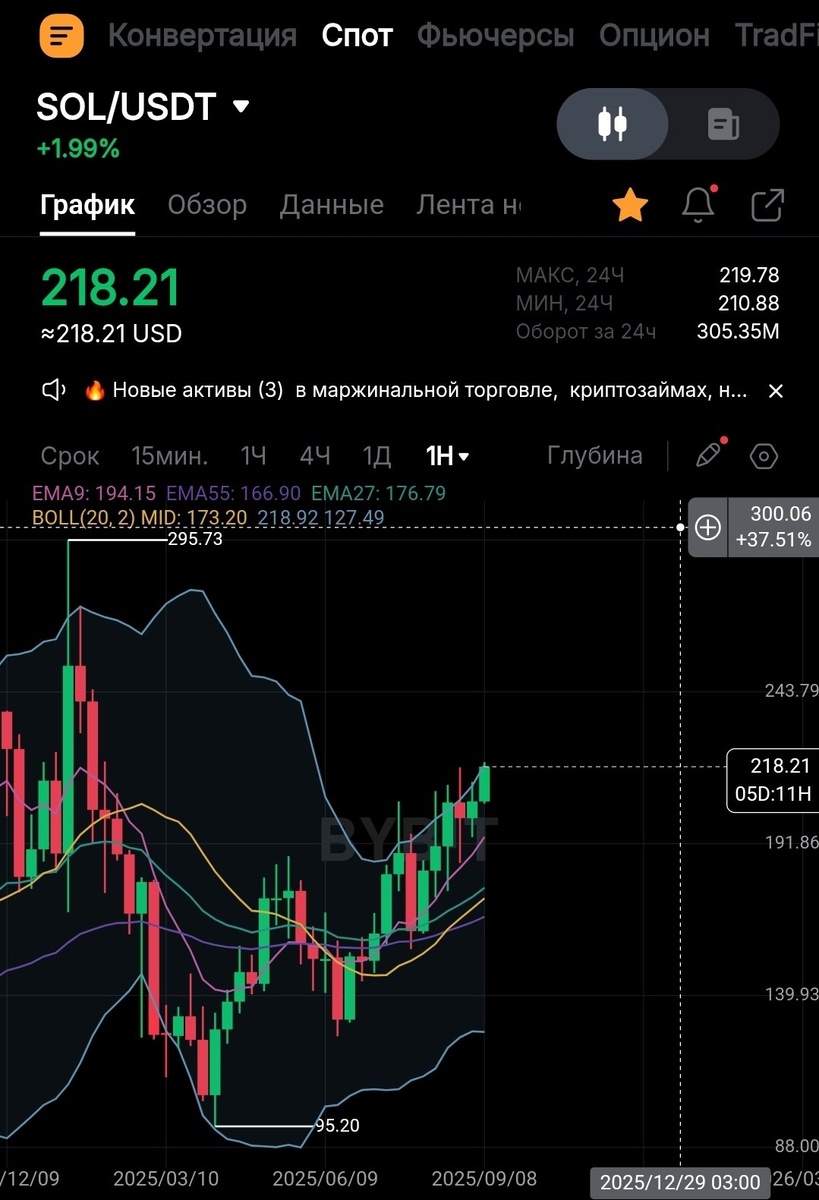This screenshot has width=819, height=1200.
Task: Select the 4Ч timeframe
Action: click(x=315, y=457)
